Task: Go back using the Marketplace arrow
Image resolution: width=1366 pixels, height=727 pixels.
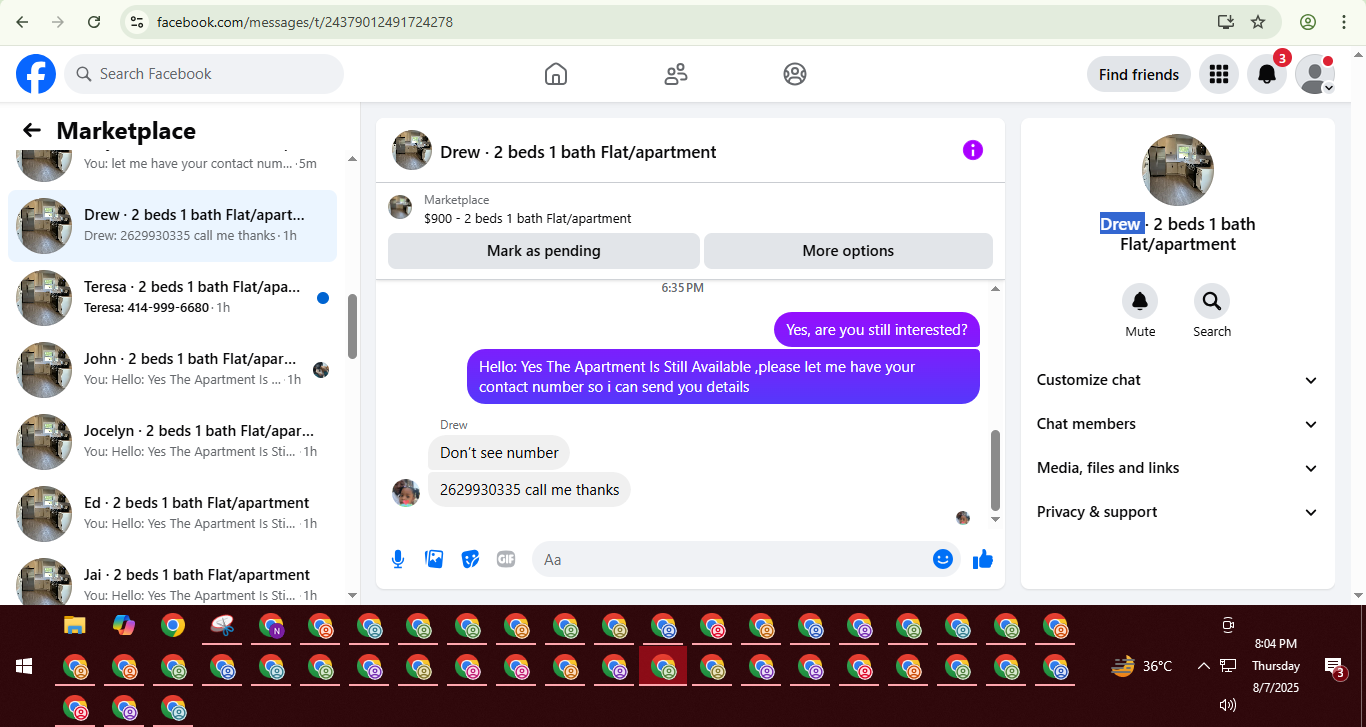Action: click(x=32, y=131)
